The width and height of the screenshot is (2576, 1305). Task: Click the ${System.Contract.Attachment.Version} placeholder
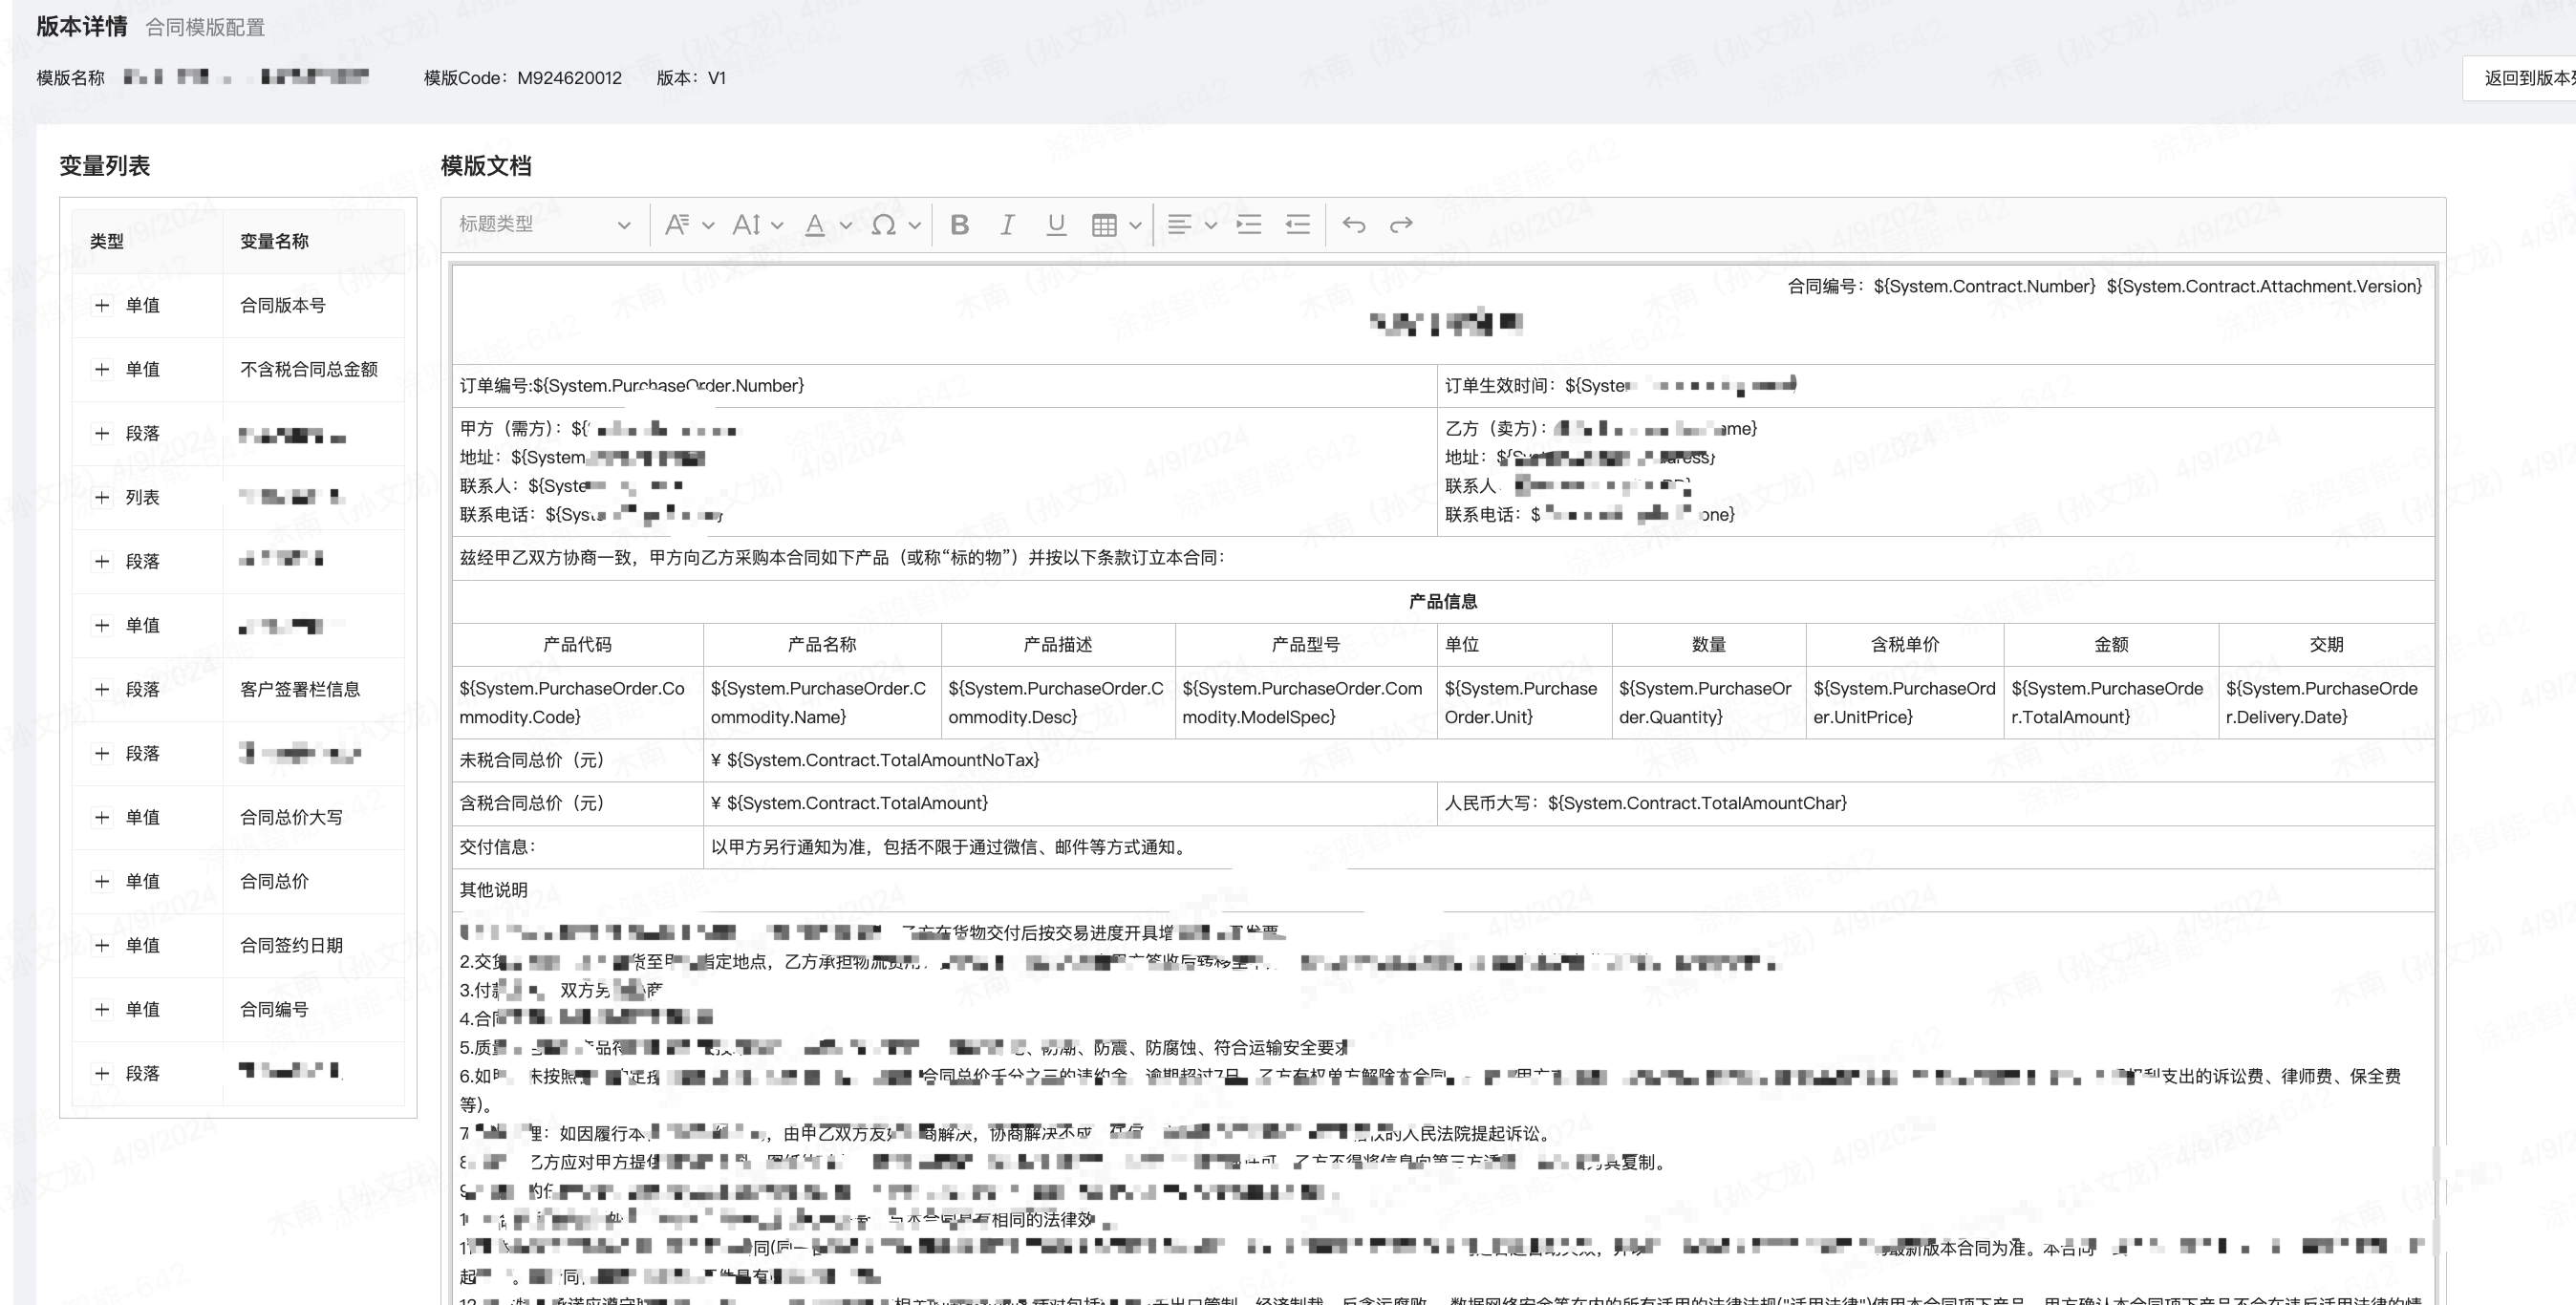2264,286
